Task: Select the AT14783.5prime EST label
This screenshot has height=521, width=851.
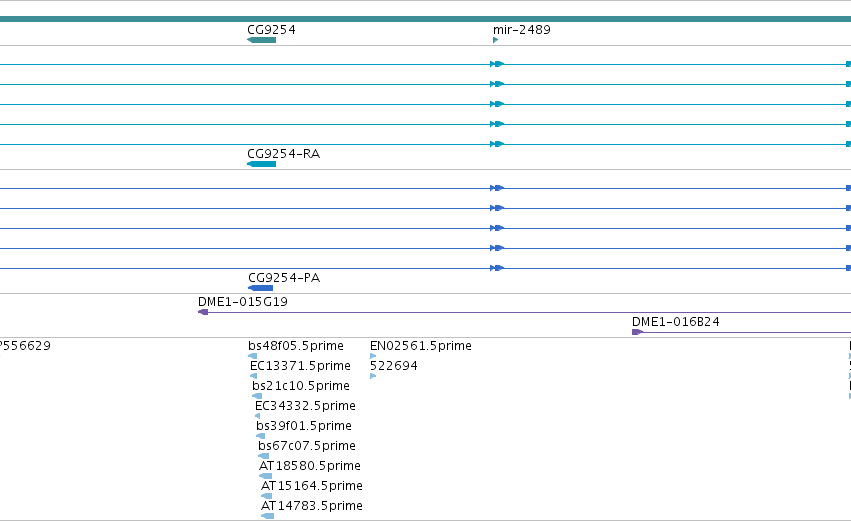Action: [312, 506]
